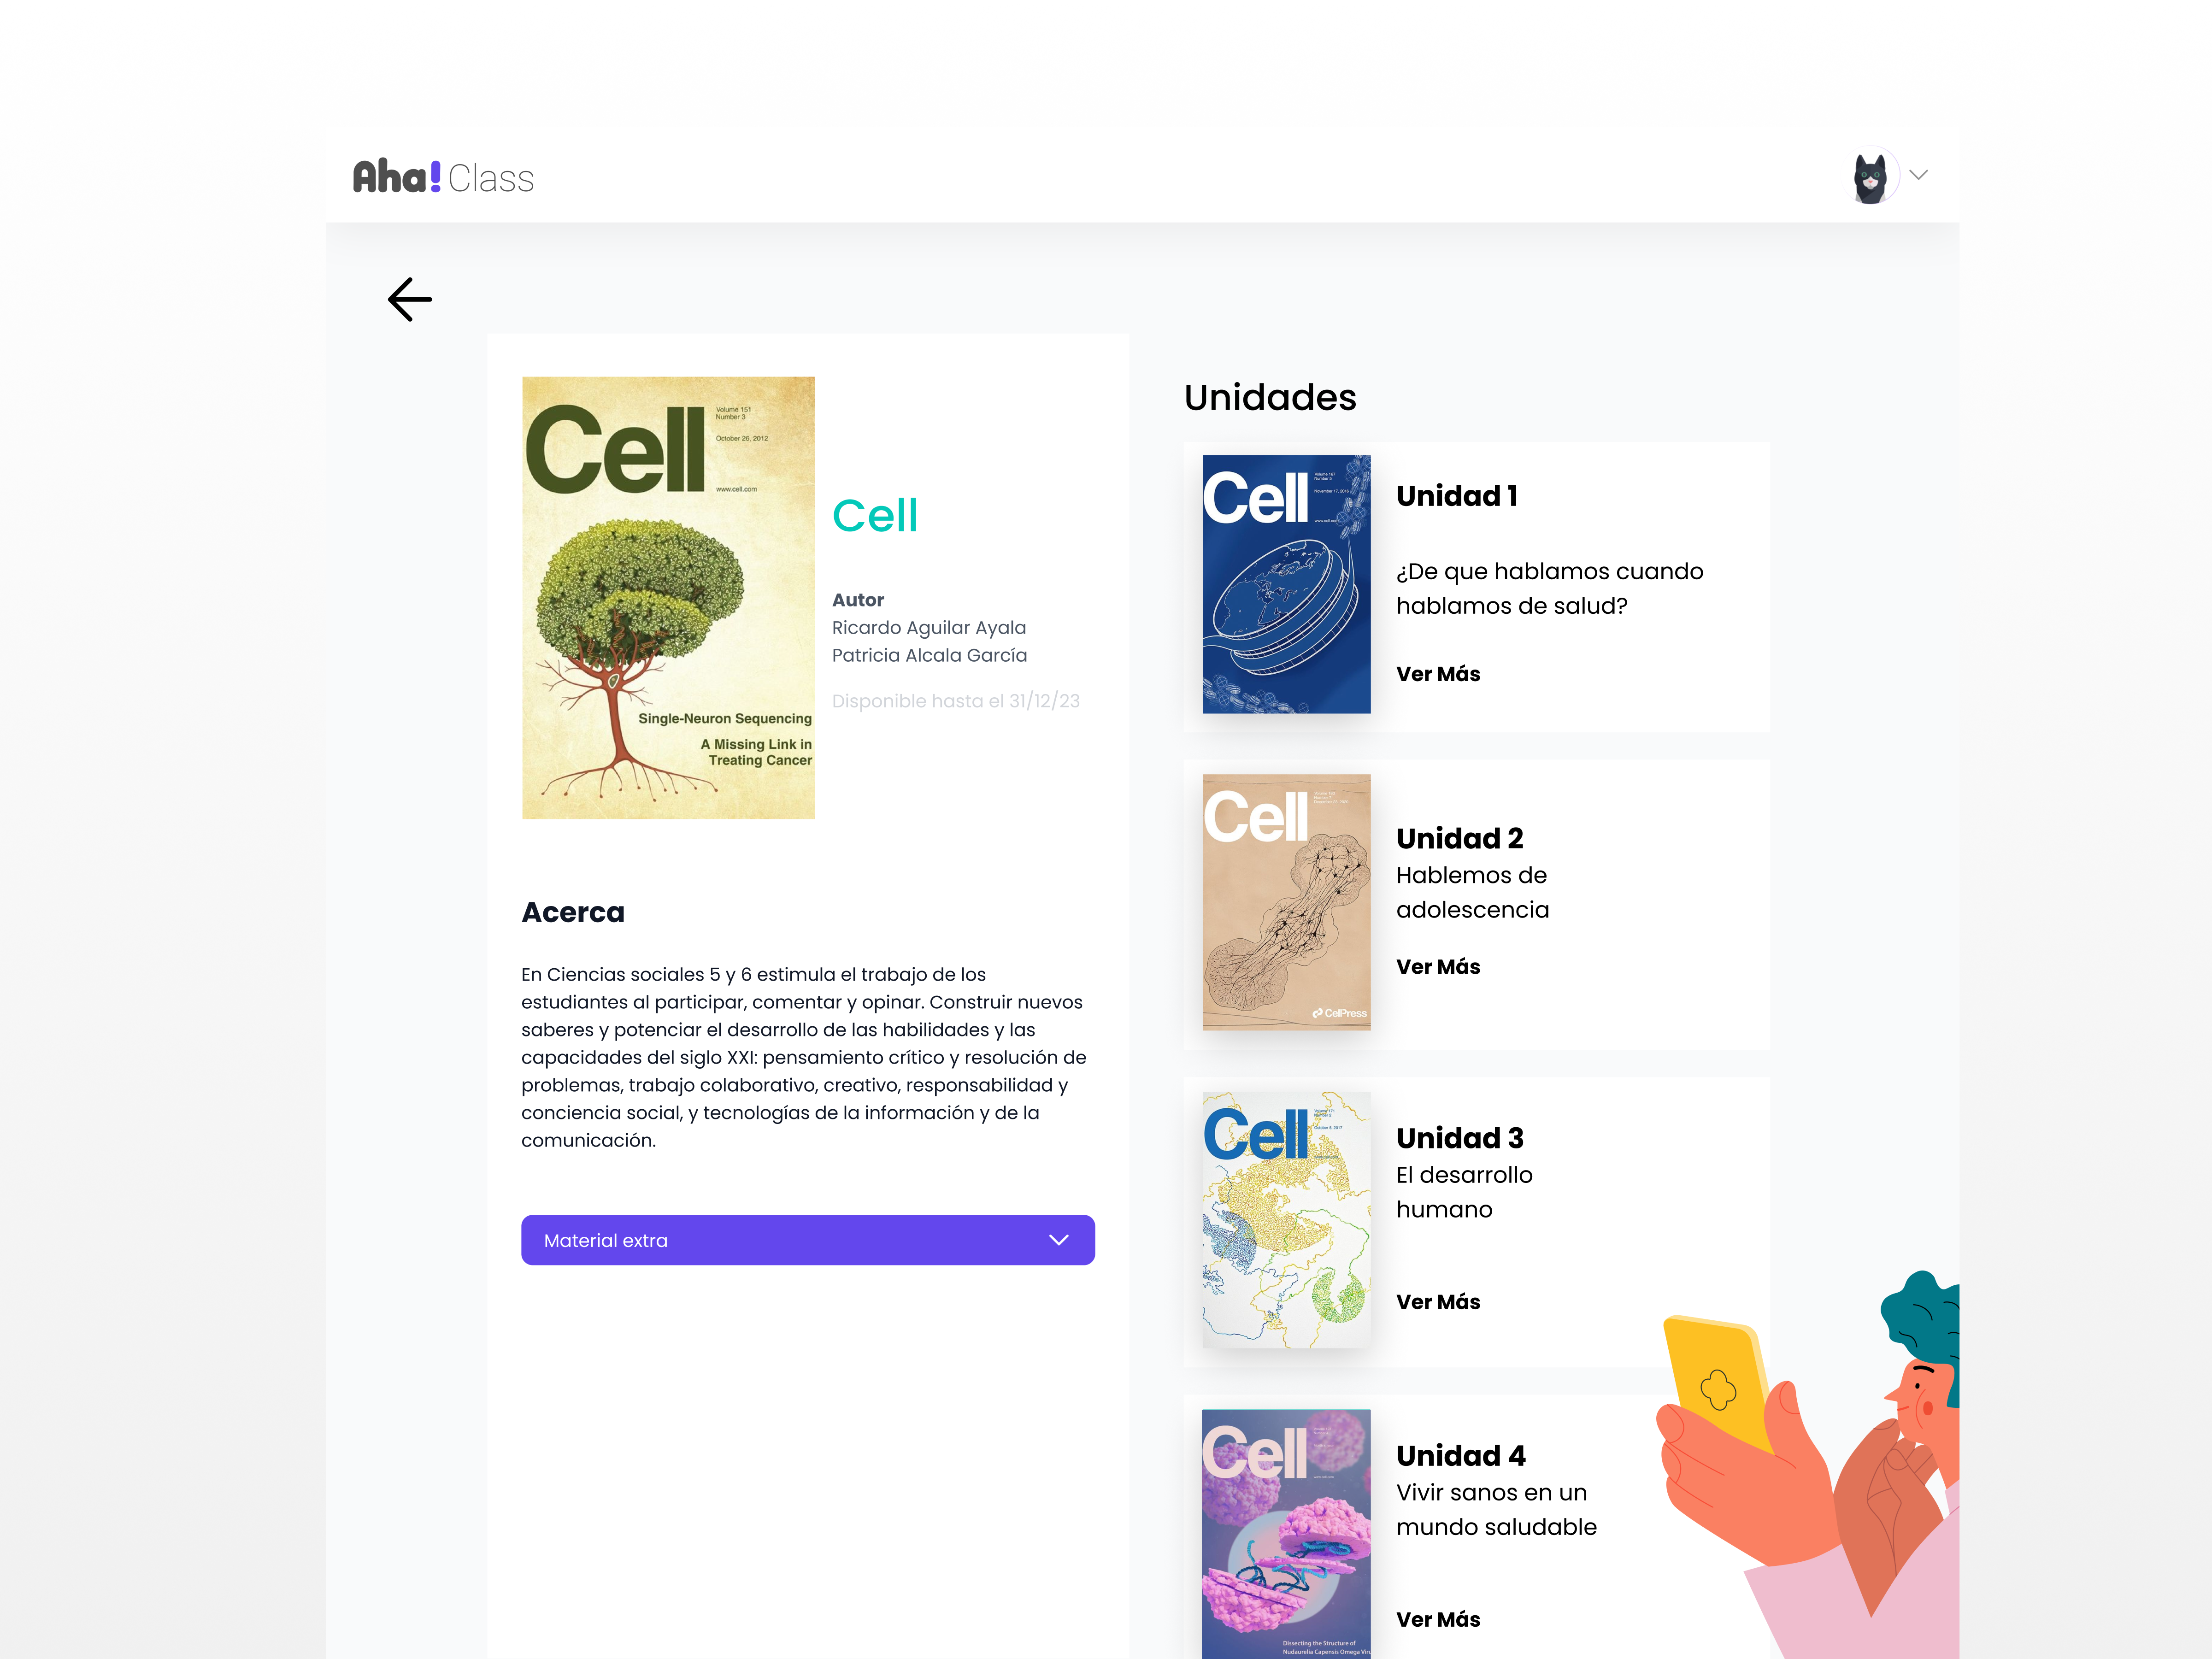Select the Acerca description paragraph

(x=804, y=1057)
